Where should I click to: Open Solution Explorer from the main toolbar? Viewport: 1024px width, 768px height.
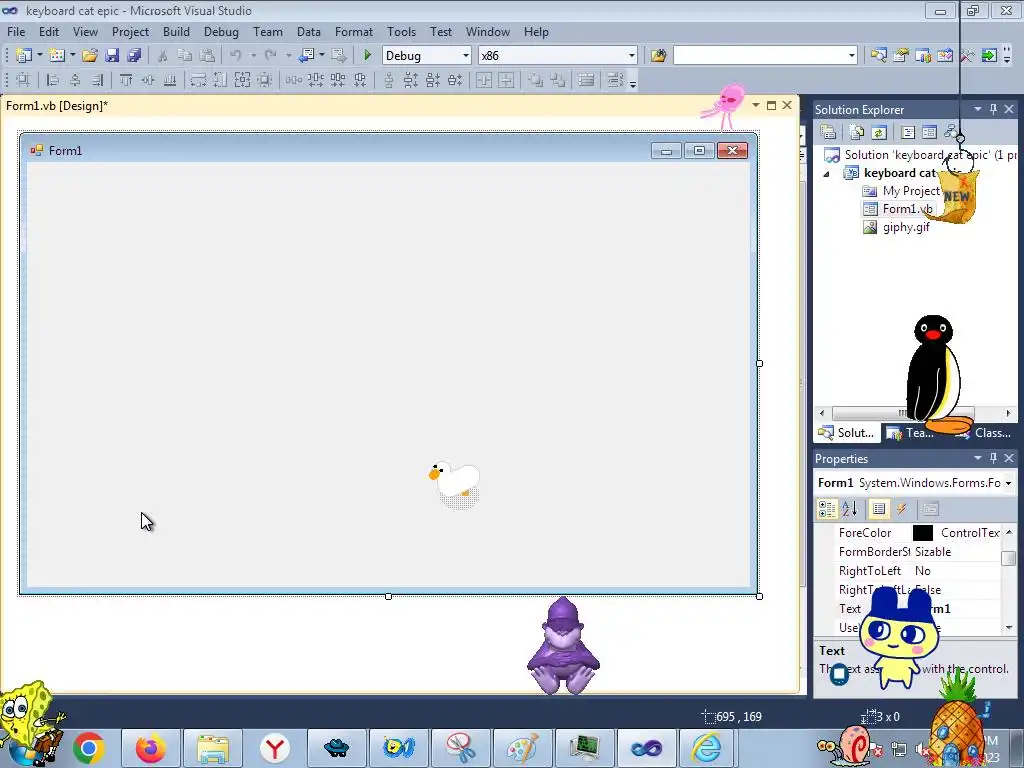point(878,56)
